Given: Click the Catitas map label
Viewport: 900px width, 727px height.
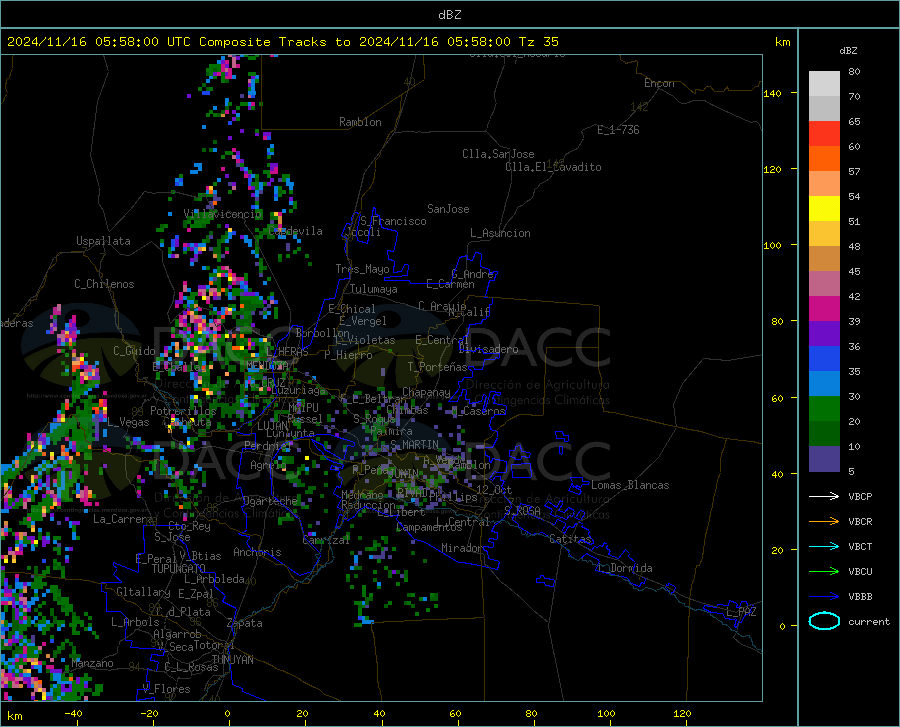Looking at the screenshot, I should [x=570, y=539].
